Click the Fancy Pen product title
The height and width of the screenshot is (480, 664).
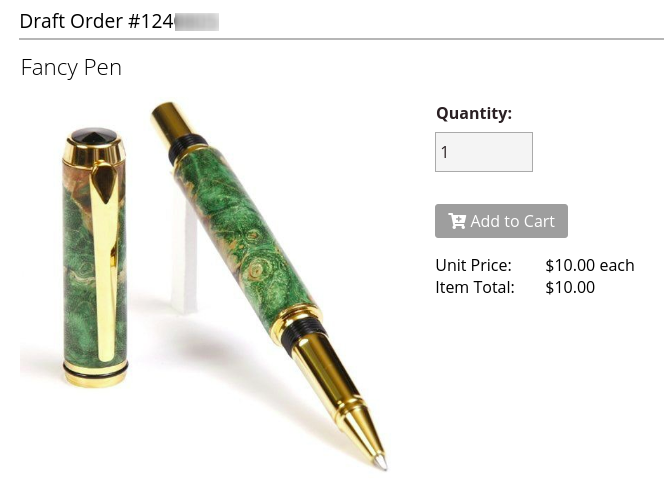tap(71, 67)
